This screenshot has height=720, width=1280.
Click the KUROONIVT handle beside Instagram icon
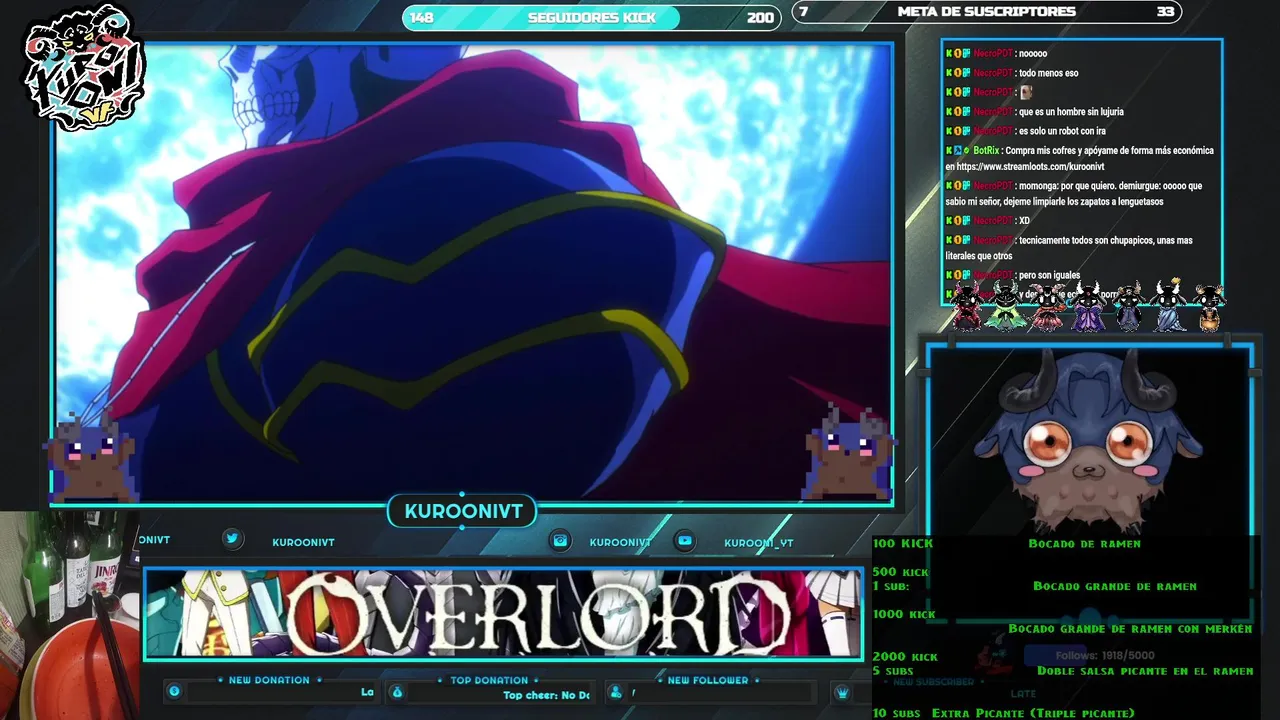point(620,542)
